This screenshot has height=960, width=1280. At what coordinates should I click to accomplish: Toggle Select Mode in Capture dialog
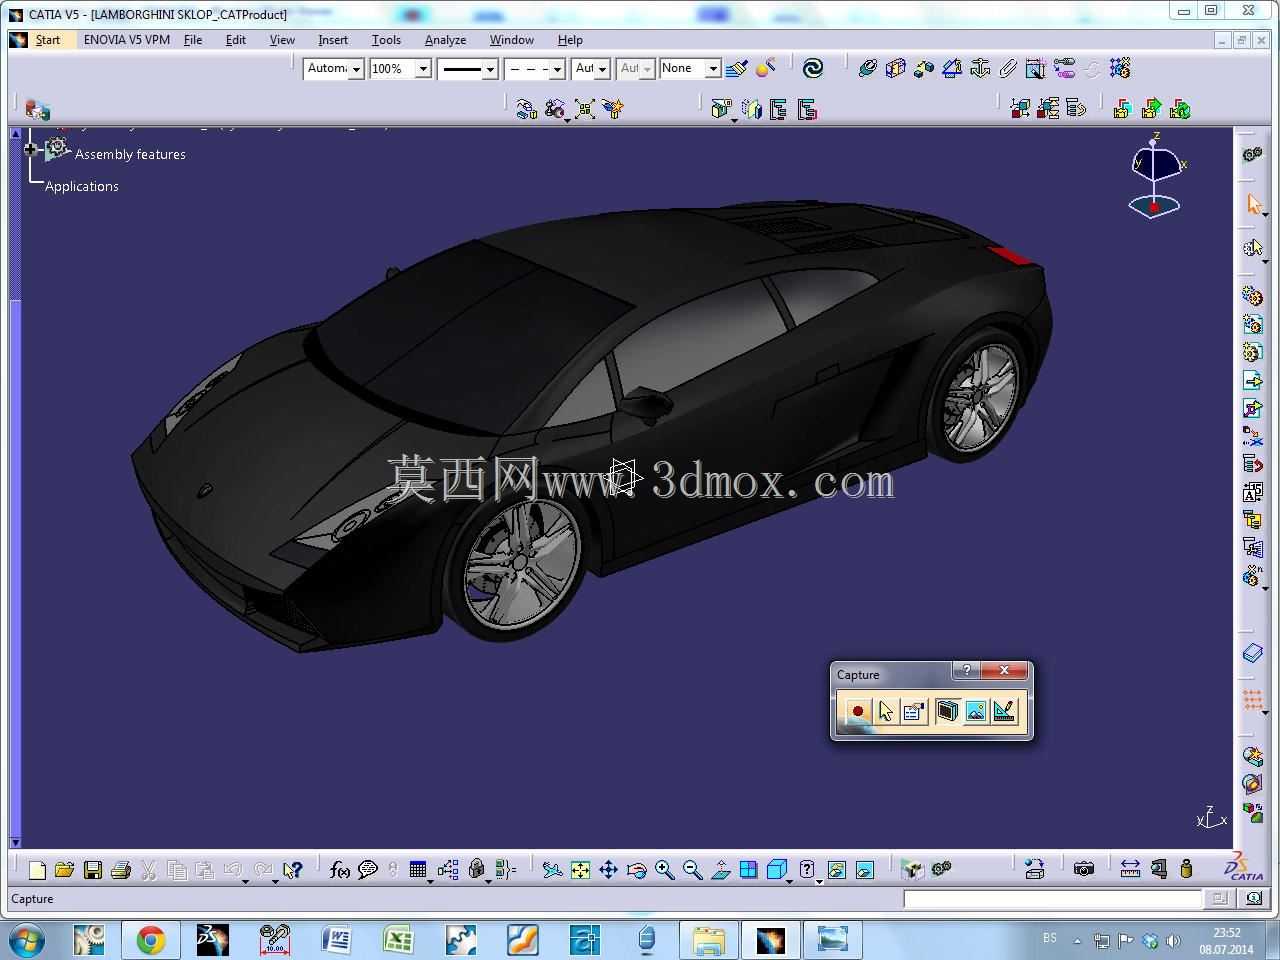[x=885, y=711]
